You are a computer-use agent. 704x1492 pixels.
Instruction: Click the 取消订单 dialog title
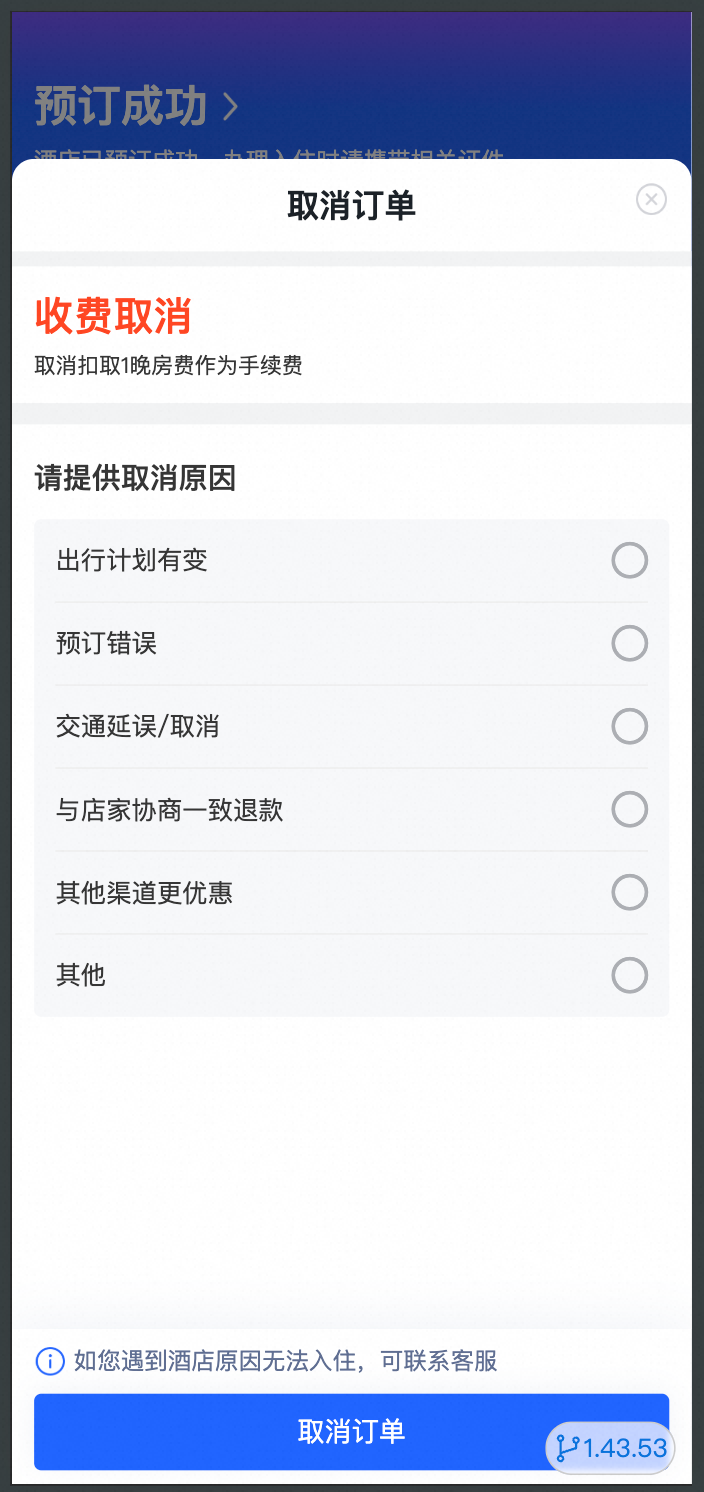(x=351, y=206)
